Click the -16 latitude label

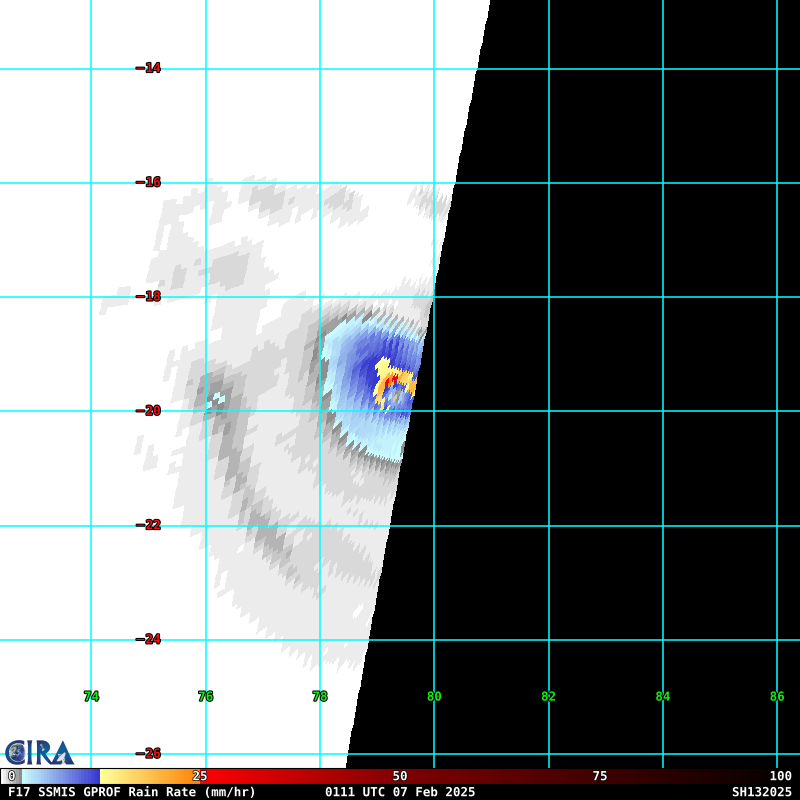point(148,182)
